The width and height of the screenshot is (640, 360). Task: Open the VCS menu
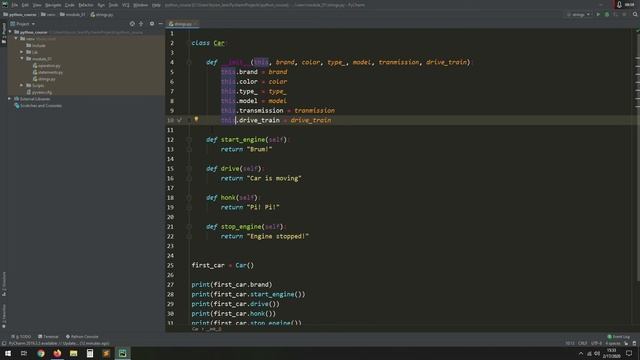pyautogui.click(x=126, y=5)
